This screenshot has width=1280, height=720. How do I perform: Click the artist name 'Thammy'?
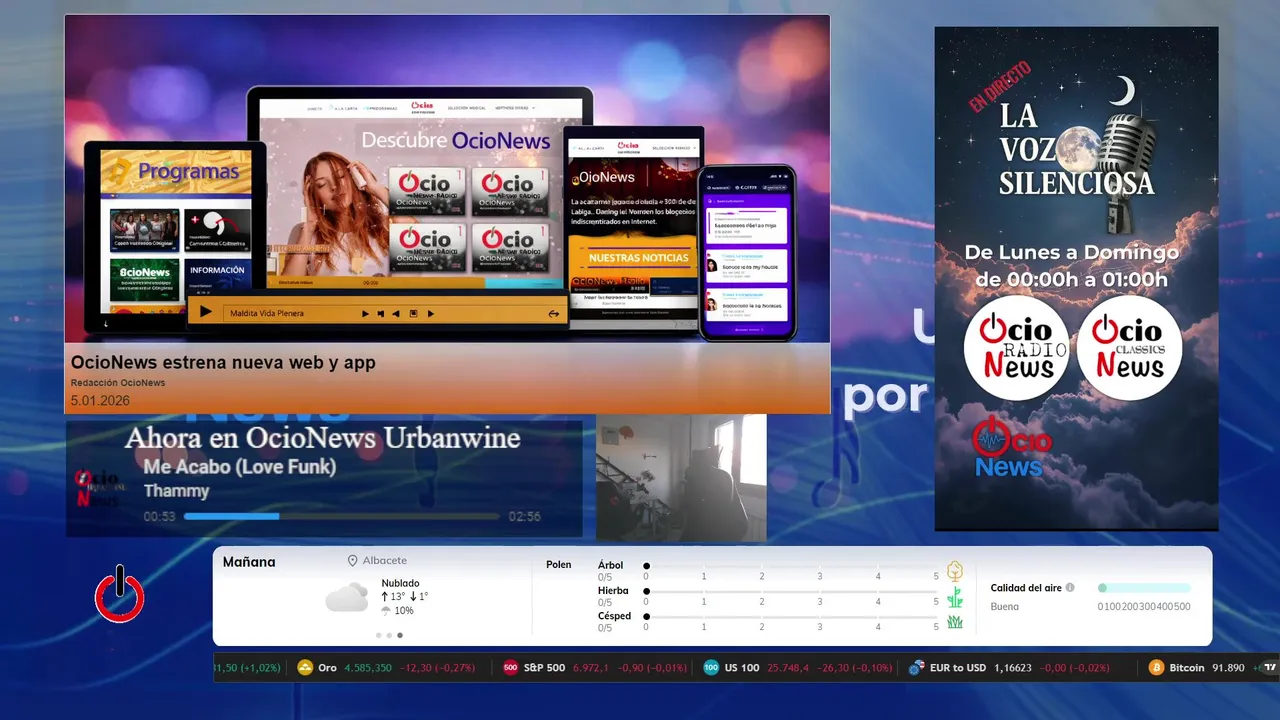coord(176,491)
